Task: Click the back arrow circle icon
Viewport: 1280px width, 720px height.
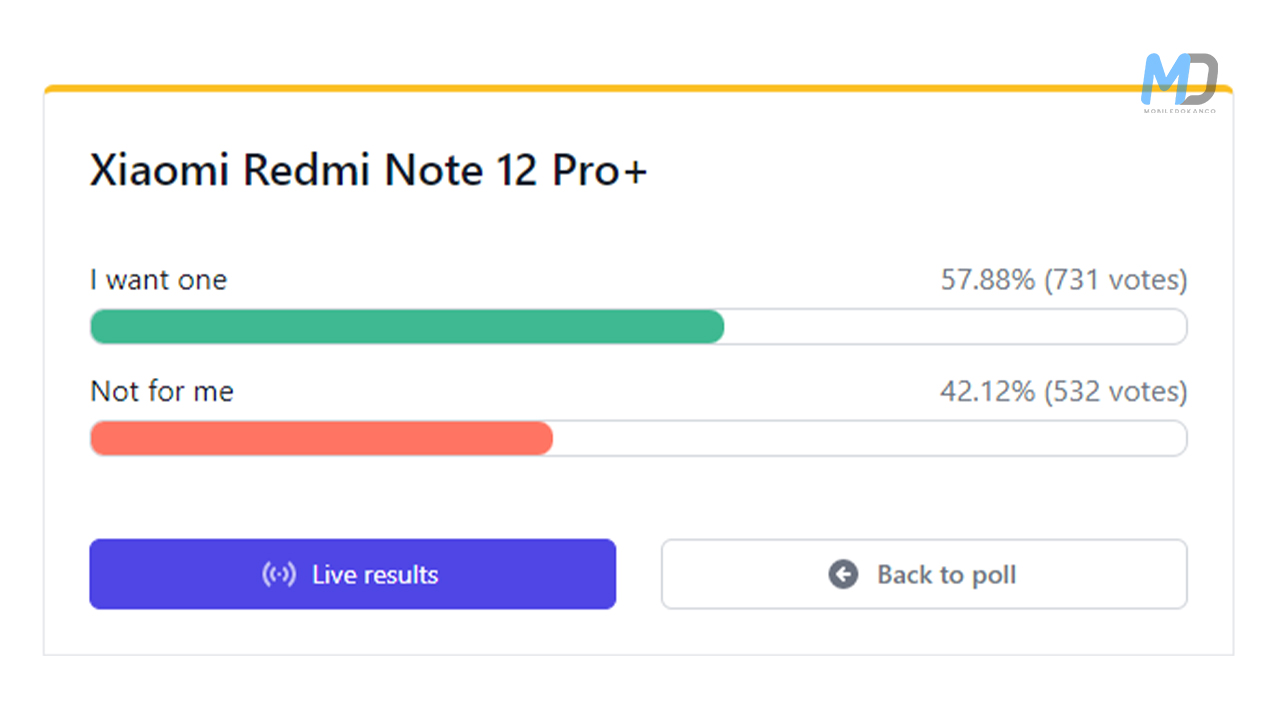Action: tap(843, 574)
